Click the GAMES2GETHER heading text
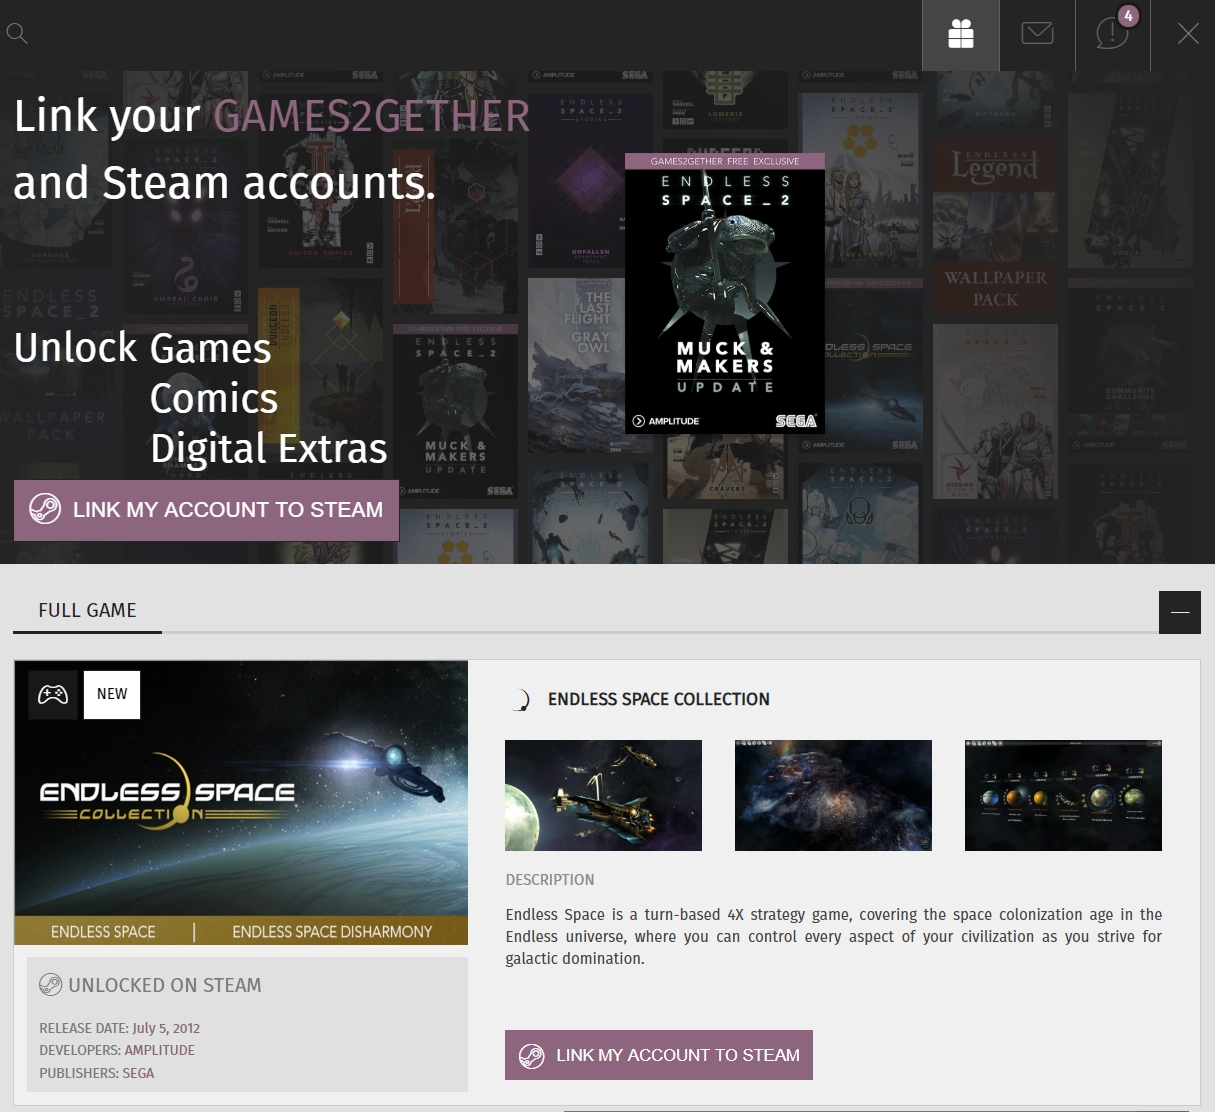Screen dimensions: 1215x1112 coord(371,116)
